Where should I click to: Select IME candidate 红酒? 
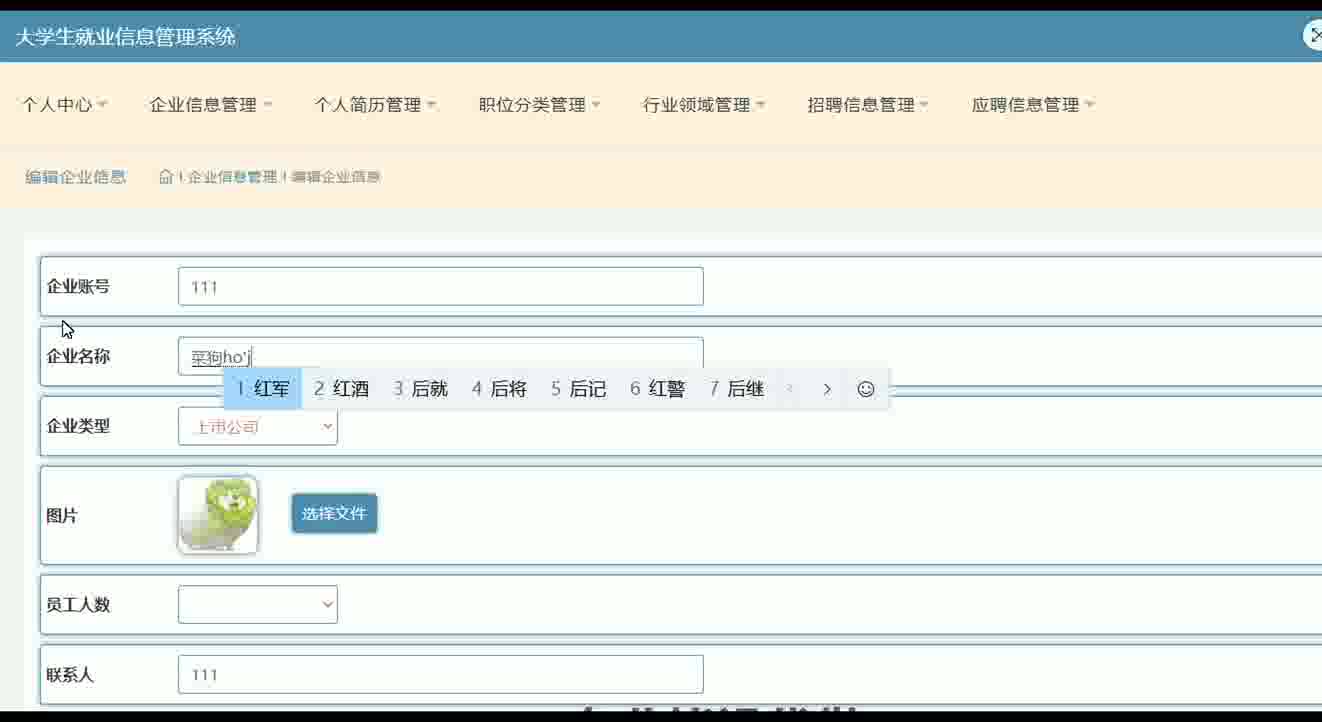coord(341,389)
